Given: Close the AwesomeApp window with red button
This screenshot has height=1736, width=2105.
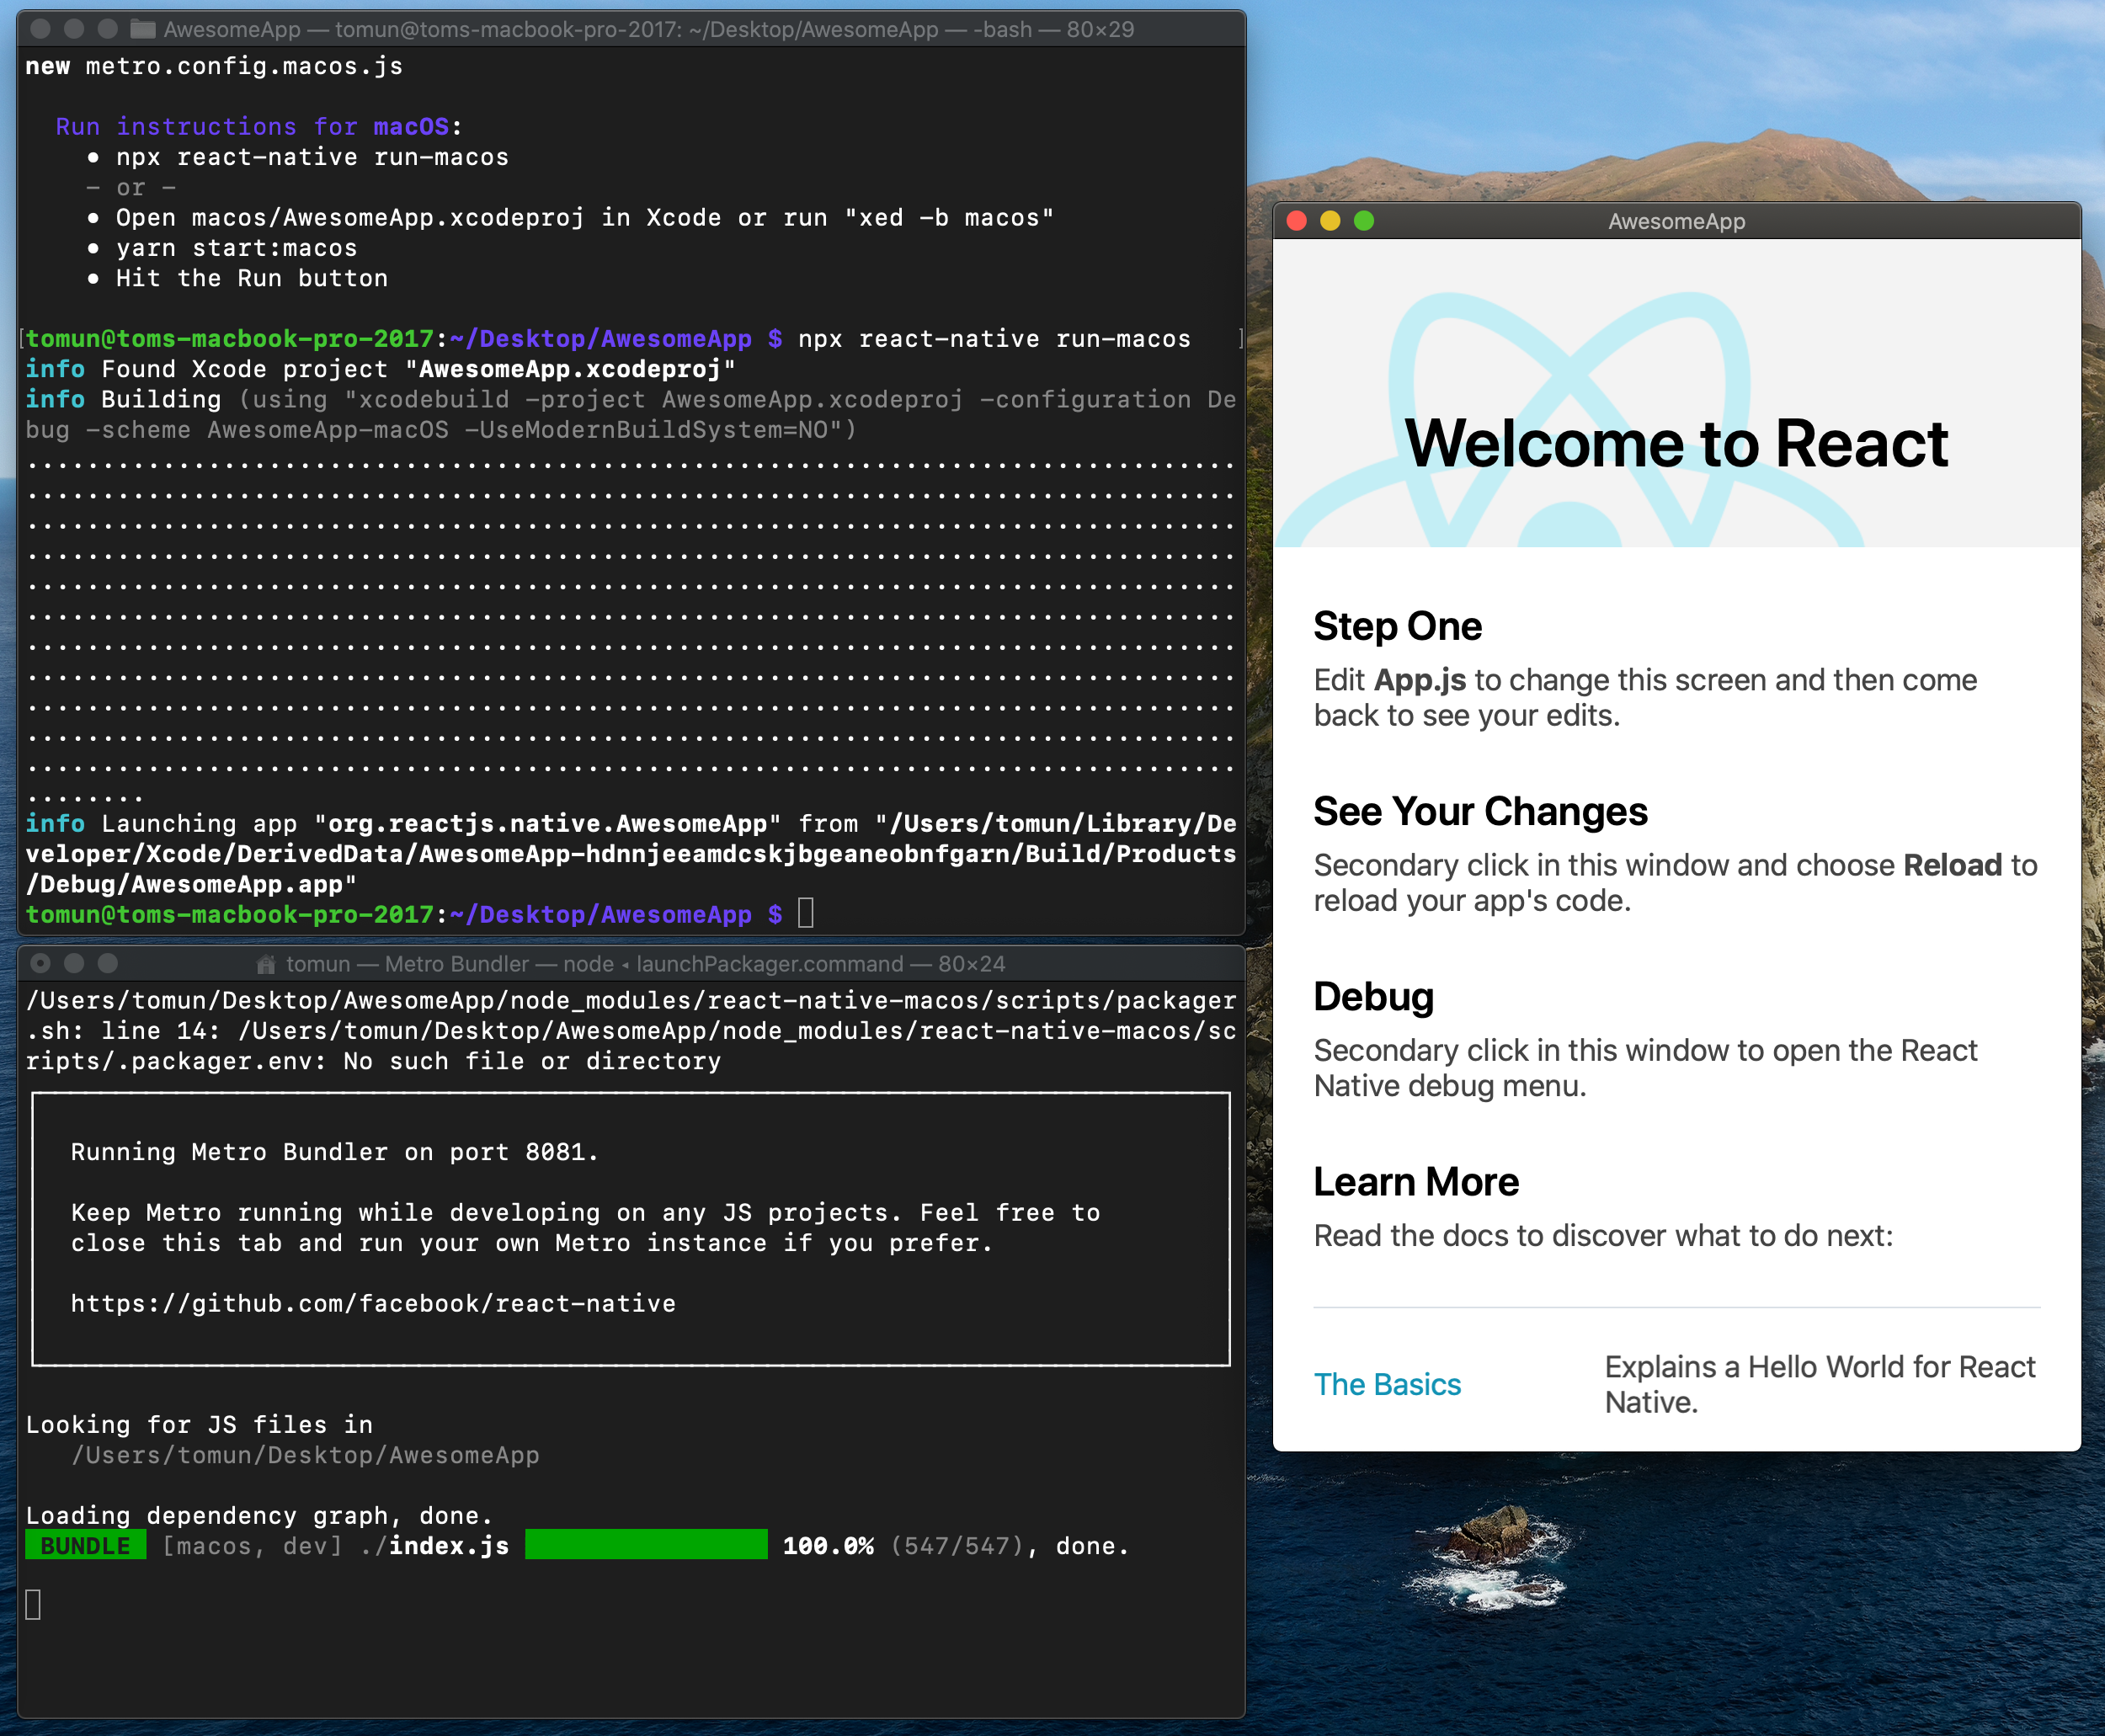Looking at the screenshot, I should (x=1297, y=221).
